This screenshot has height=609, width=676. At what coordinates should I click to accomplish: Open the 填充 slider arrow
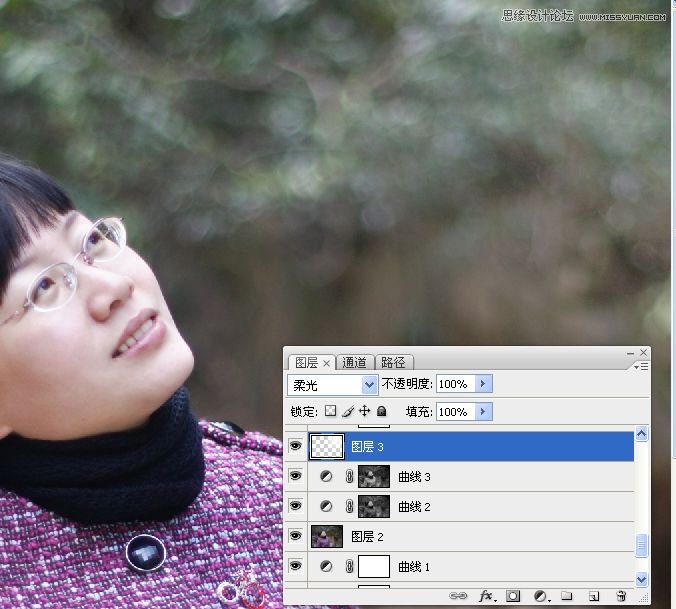click(483, 412)
